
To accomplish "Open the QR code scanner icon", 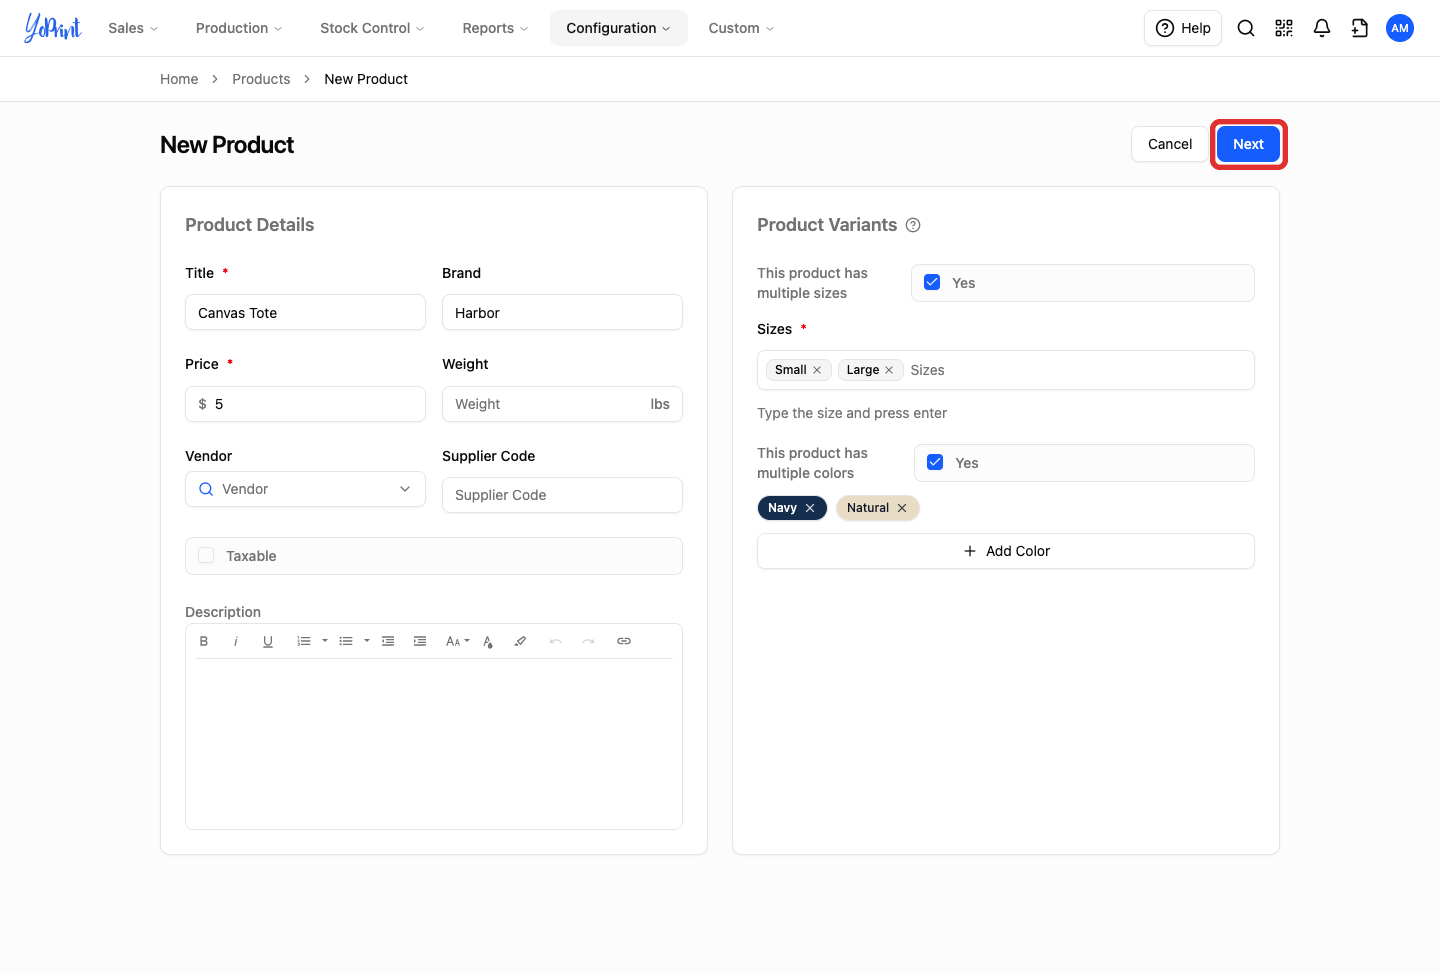I will (1284, 28).
